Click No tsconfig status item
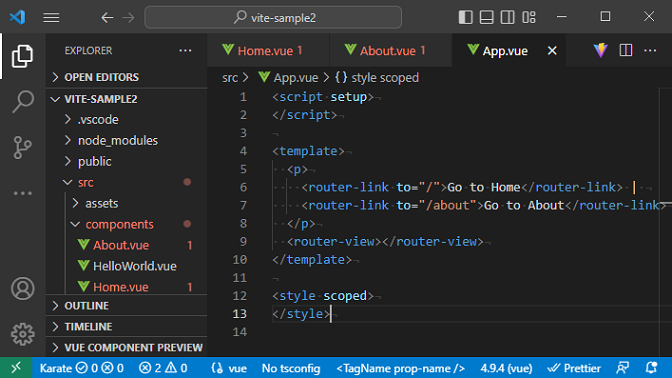 click(x=291, y=368)
